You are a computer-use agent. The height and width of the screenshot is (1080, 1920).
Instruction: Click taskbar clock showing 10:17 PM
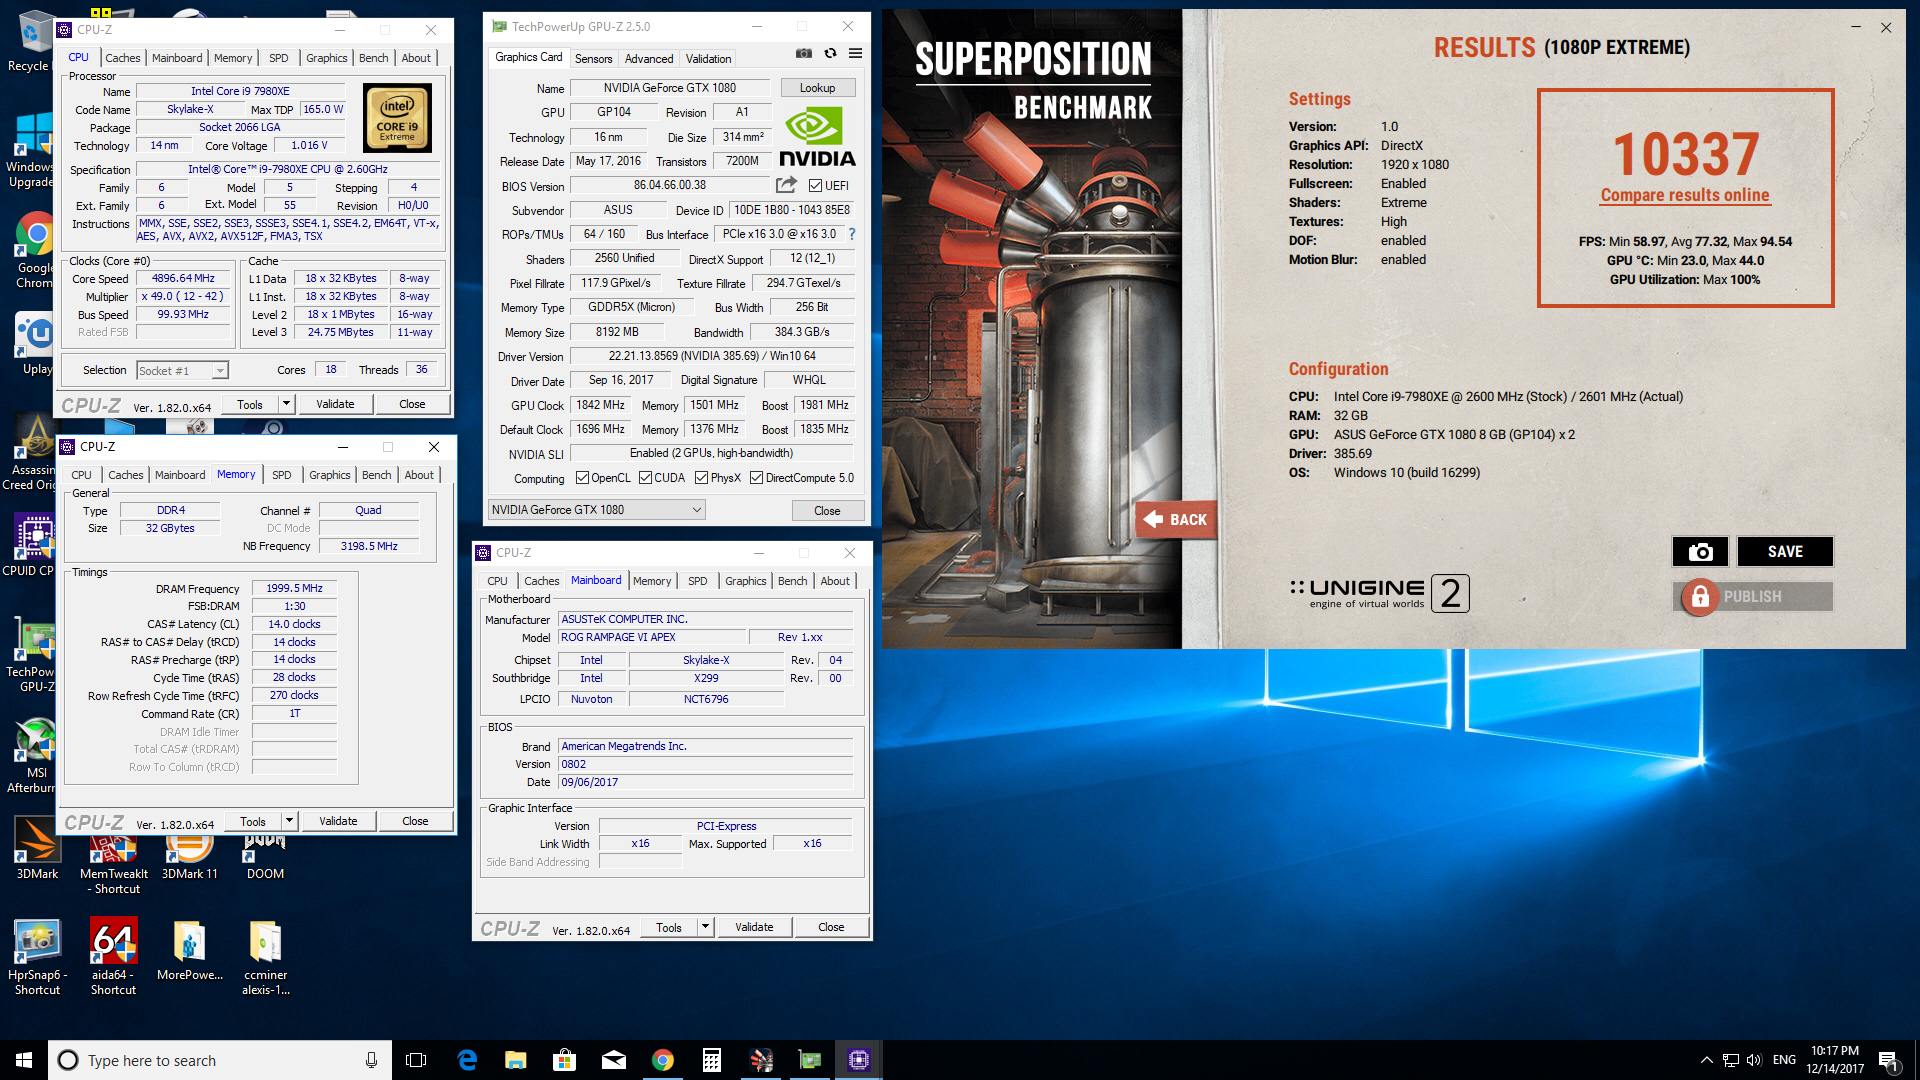(1835, 1060)
